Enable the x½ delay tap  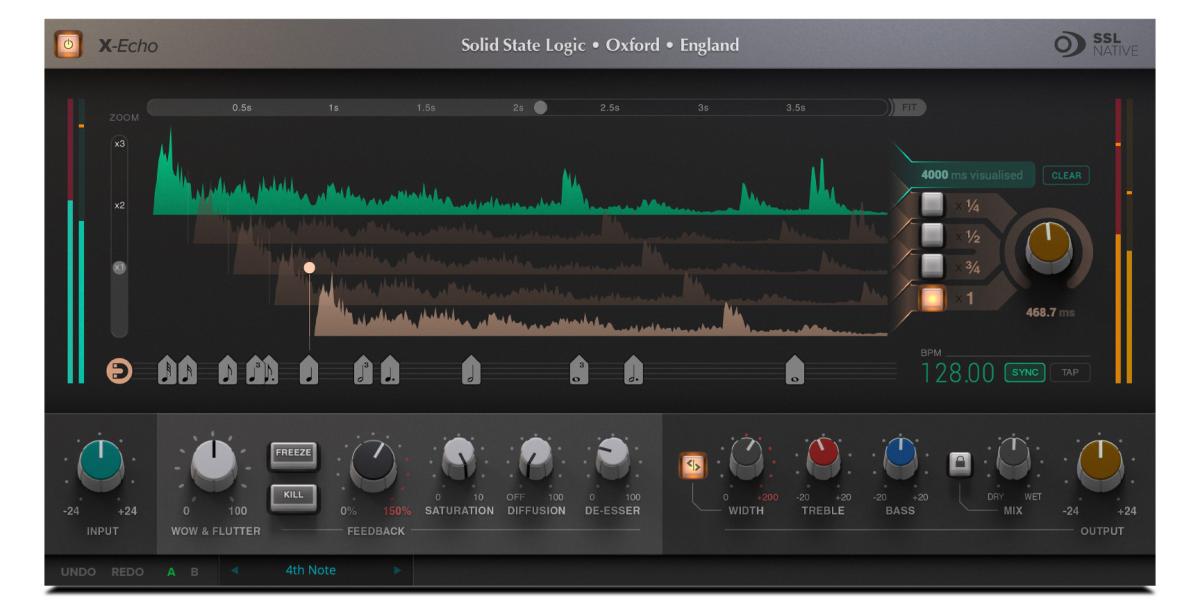coord(933,236)
